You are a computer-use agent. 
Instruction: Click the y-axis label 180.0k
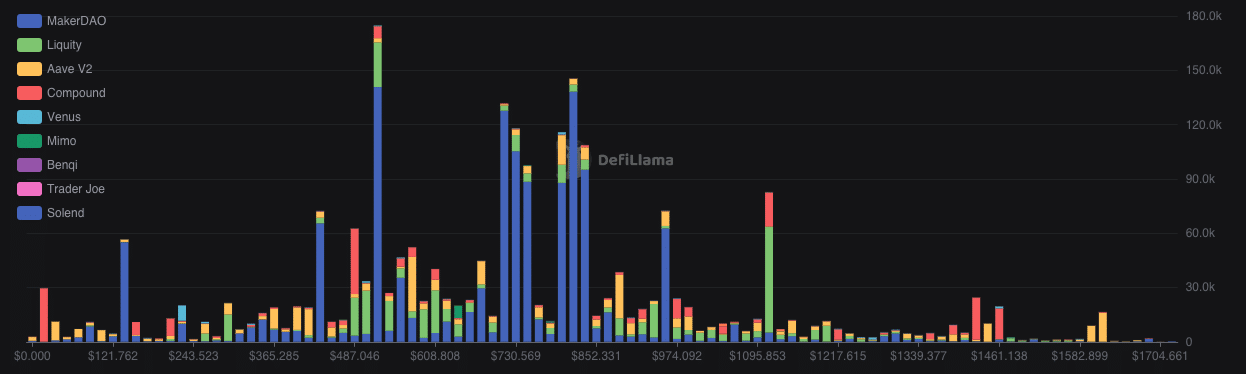(1204, 17)
